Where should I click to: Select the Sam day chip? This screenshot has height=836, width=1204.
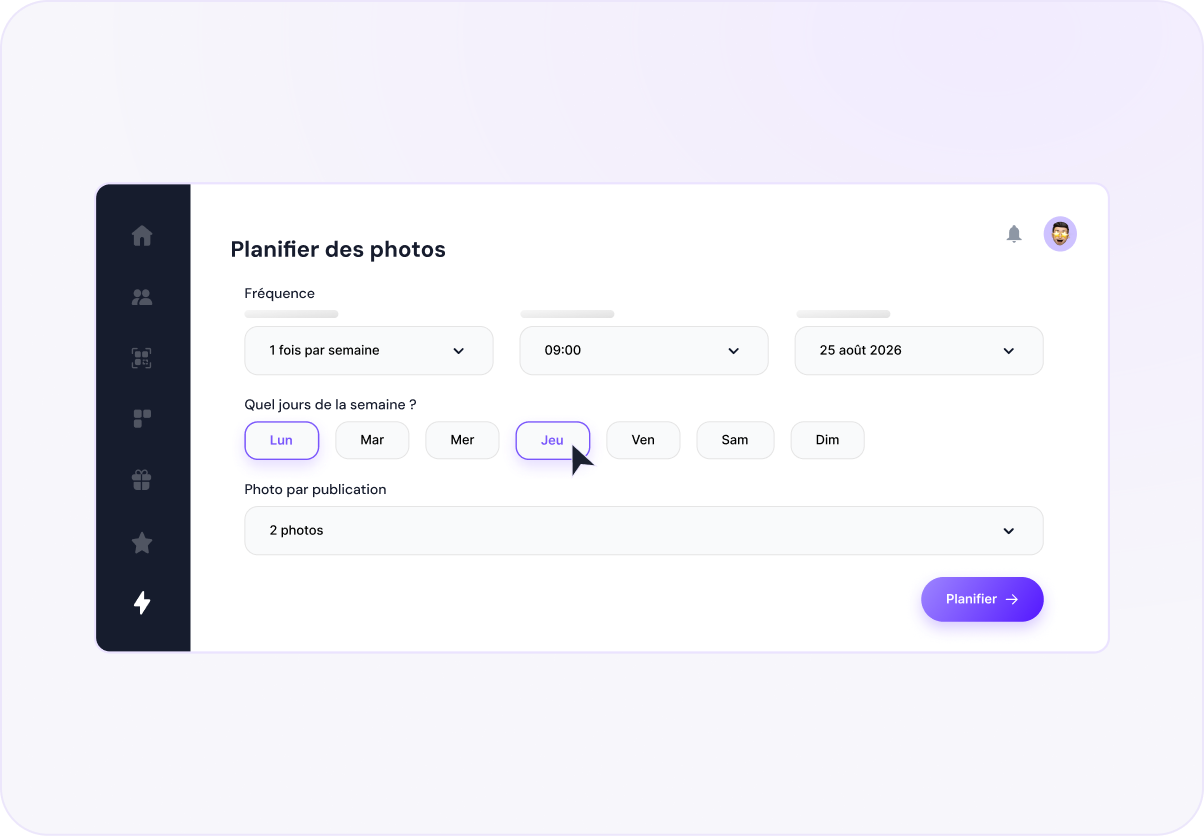click(x=735, y=440)
